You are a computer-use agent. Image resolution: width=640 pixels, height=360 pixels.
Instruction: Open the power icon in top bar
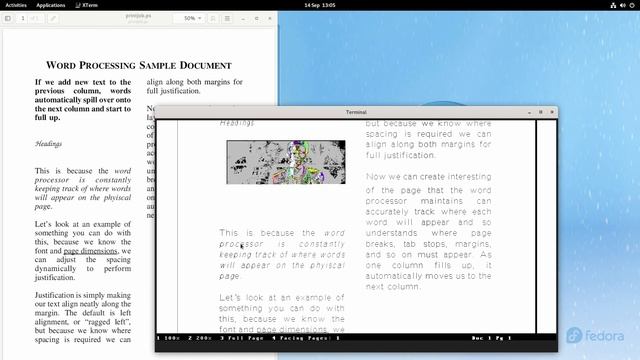632,5
